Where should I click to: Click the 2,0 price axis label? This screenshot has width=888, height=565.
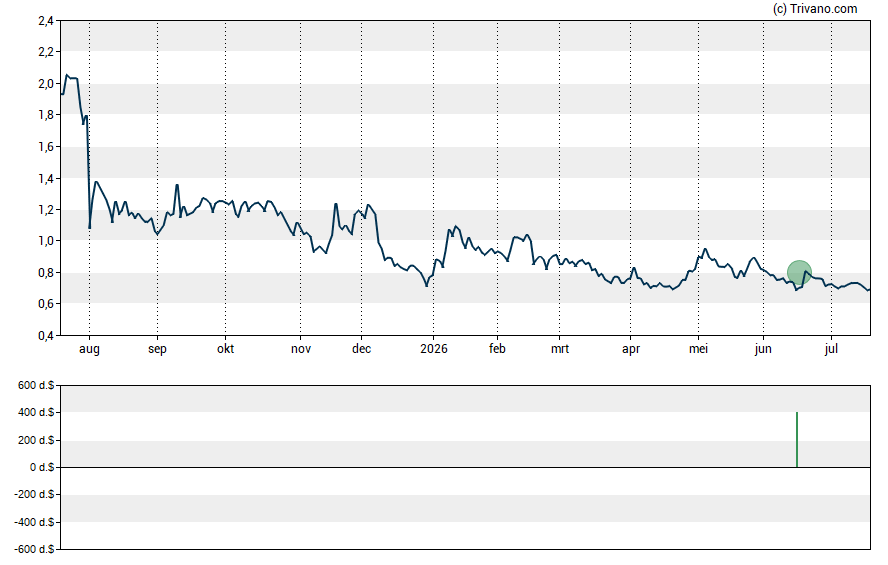click(x=46, y=84)
